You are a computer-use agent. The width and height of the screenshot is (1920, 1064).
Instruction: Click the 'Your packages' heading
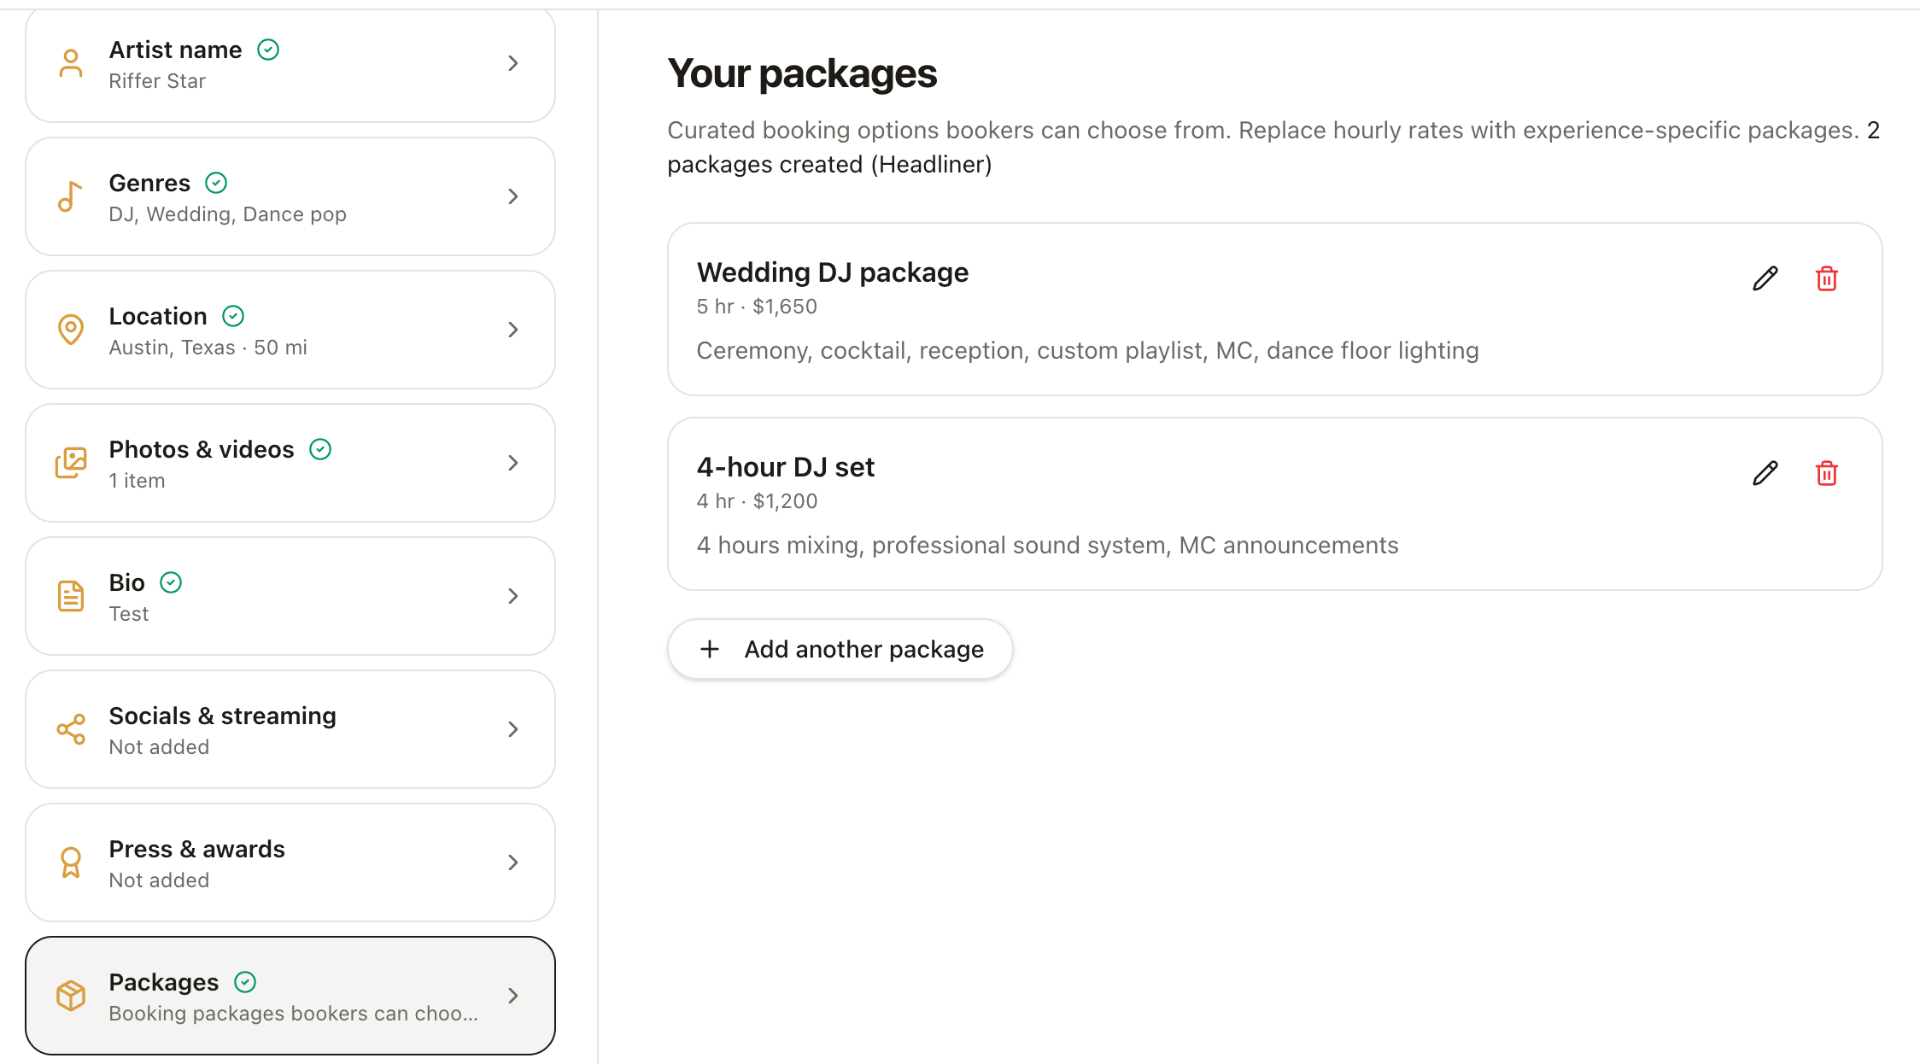[x=802, y=74]
